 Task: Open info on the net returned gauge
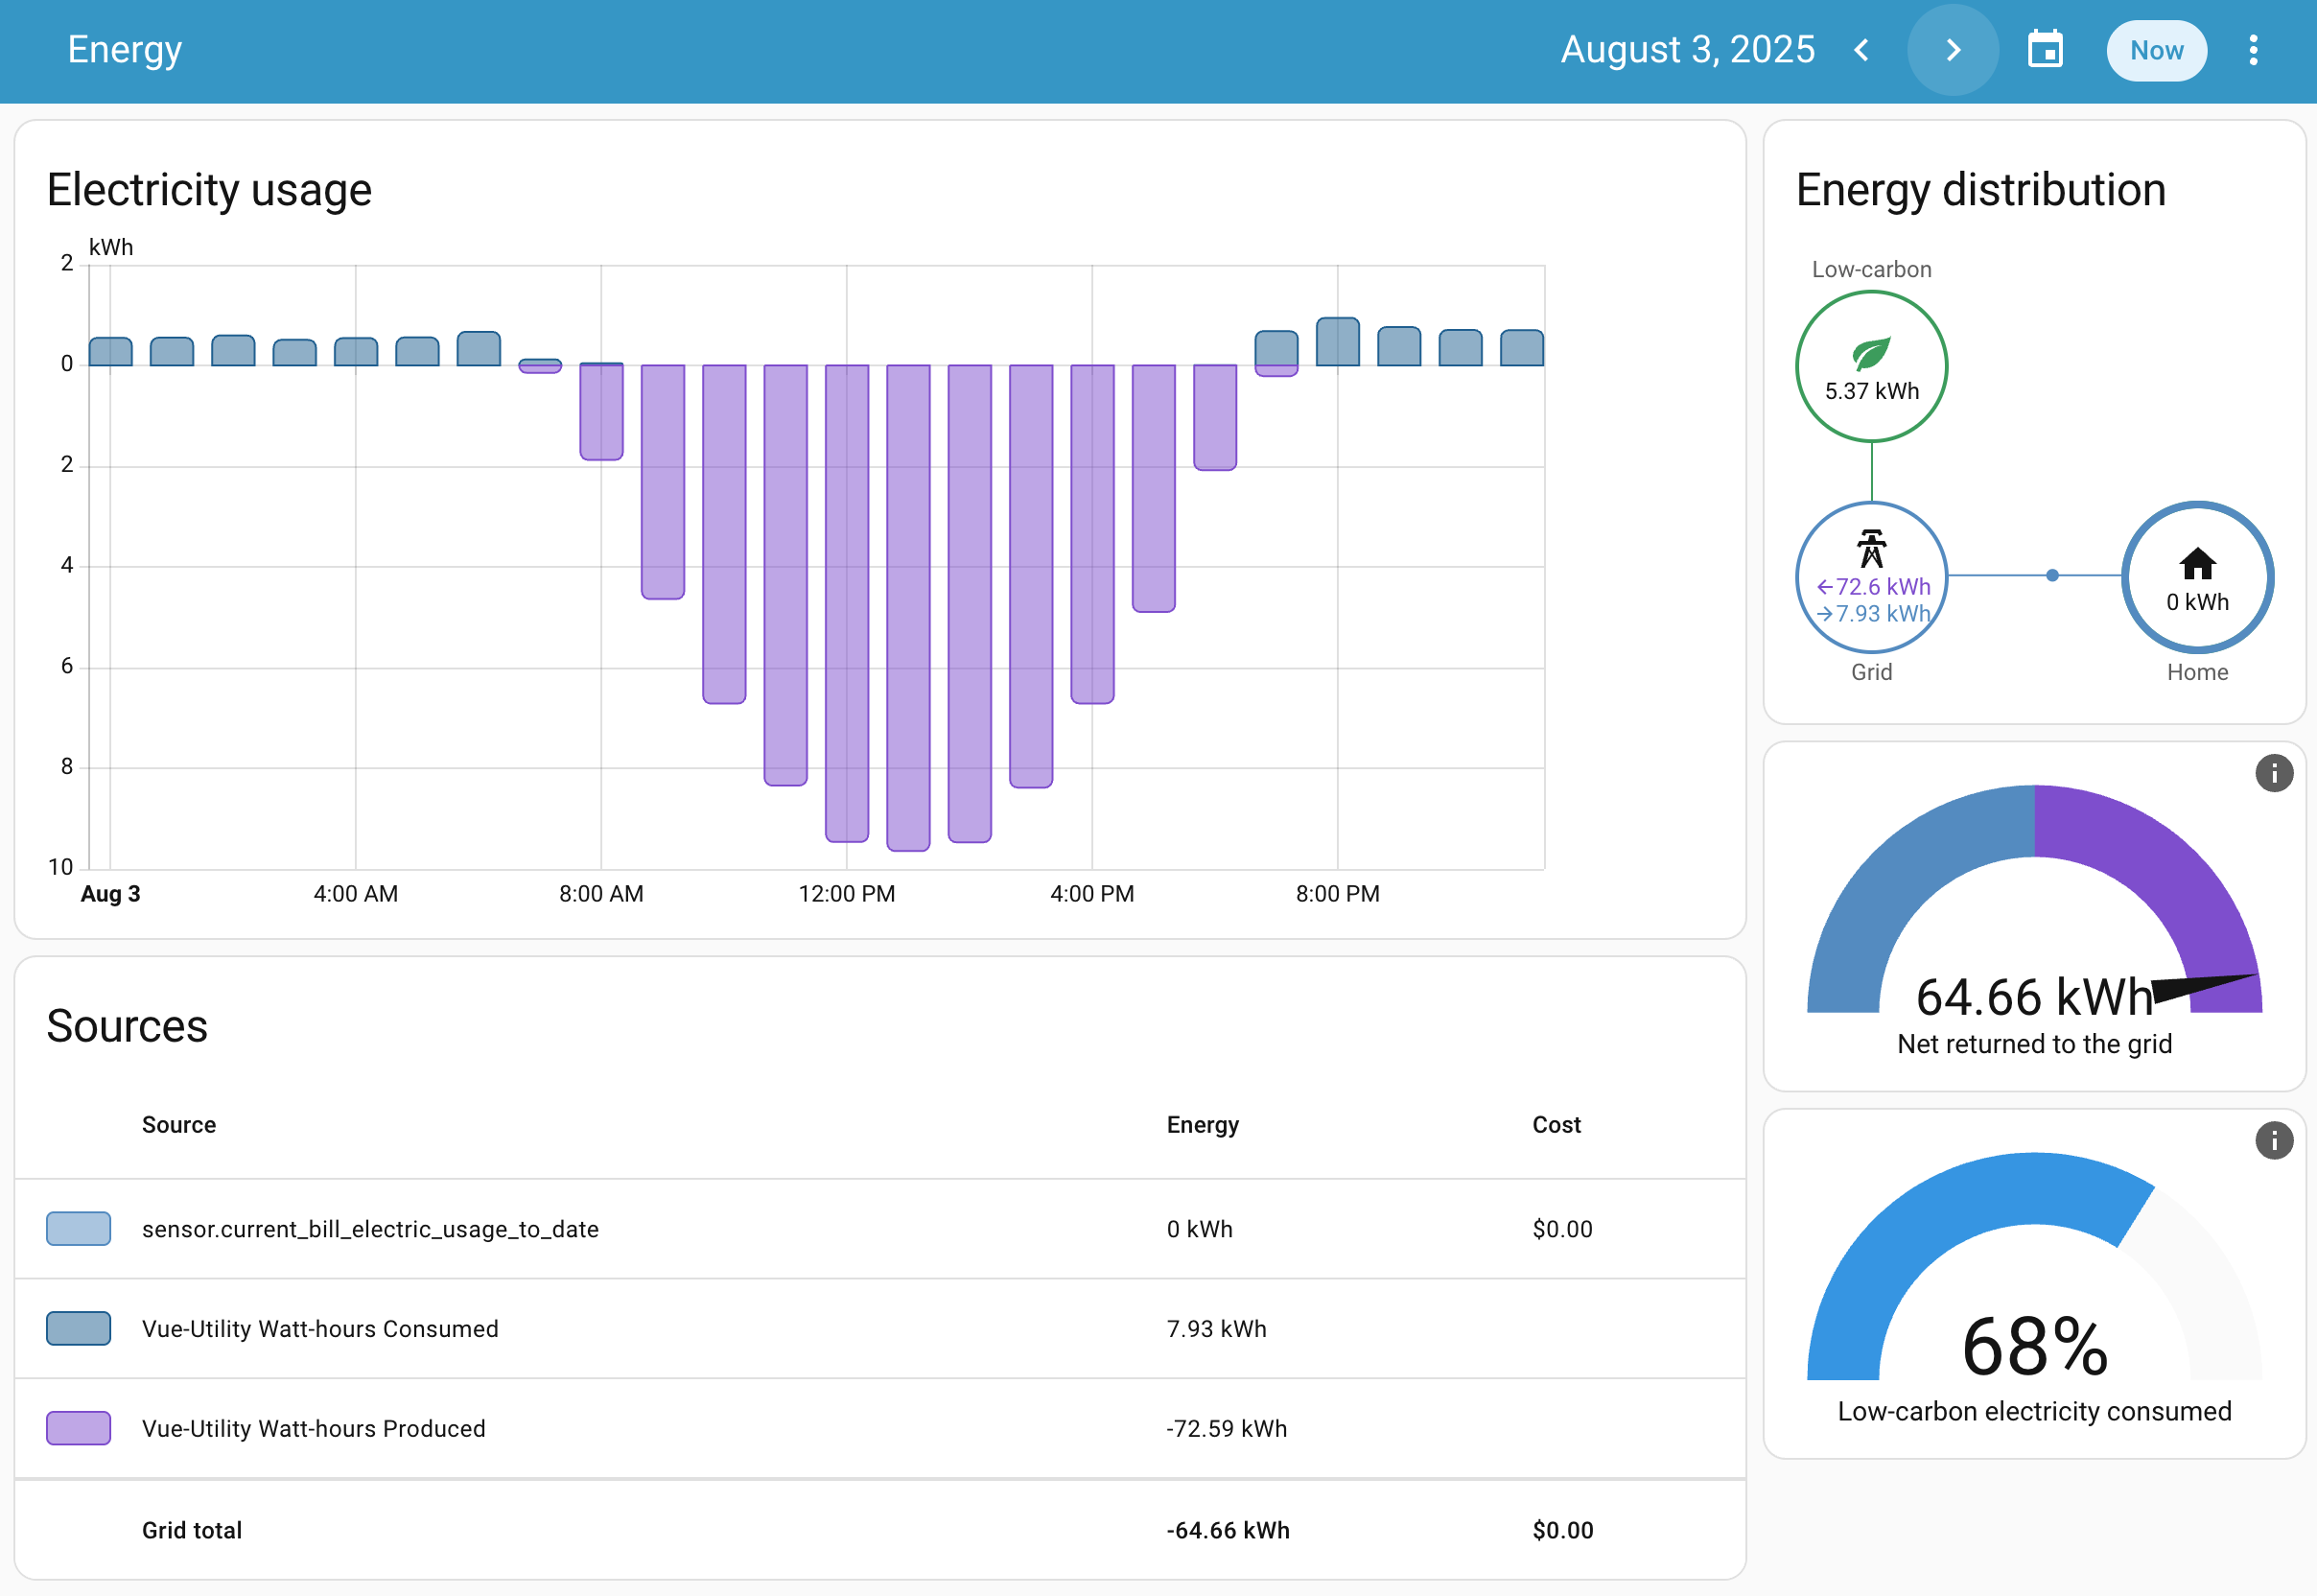(x=2275, y=772)
